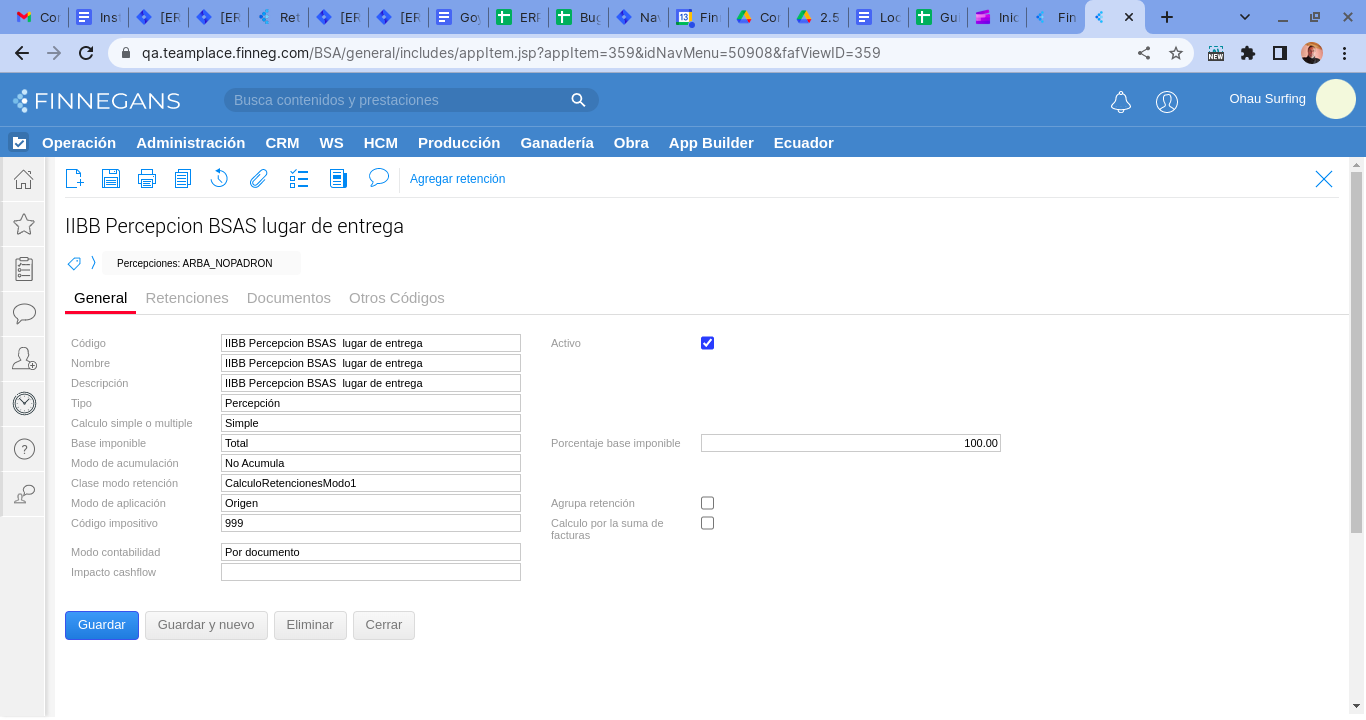Go to Home in left sidebar
The image size is (1366, 720).
tap(24, 180)
